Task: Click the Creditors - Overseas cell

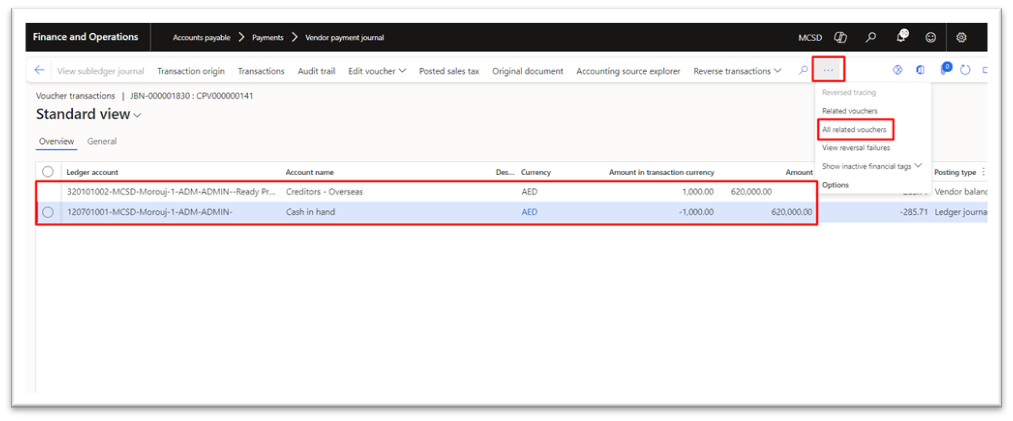Action: click(x=323, y=192)
